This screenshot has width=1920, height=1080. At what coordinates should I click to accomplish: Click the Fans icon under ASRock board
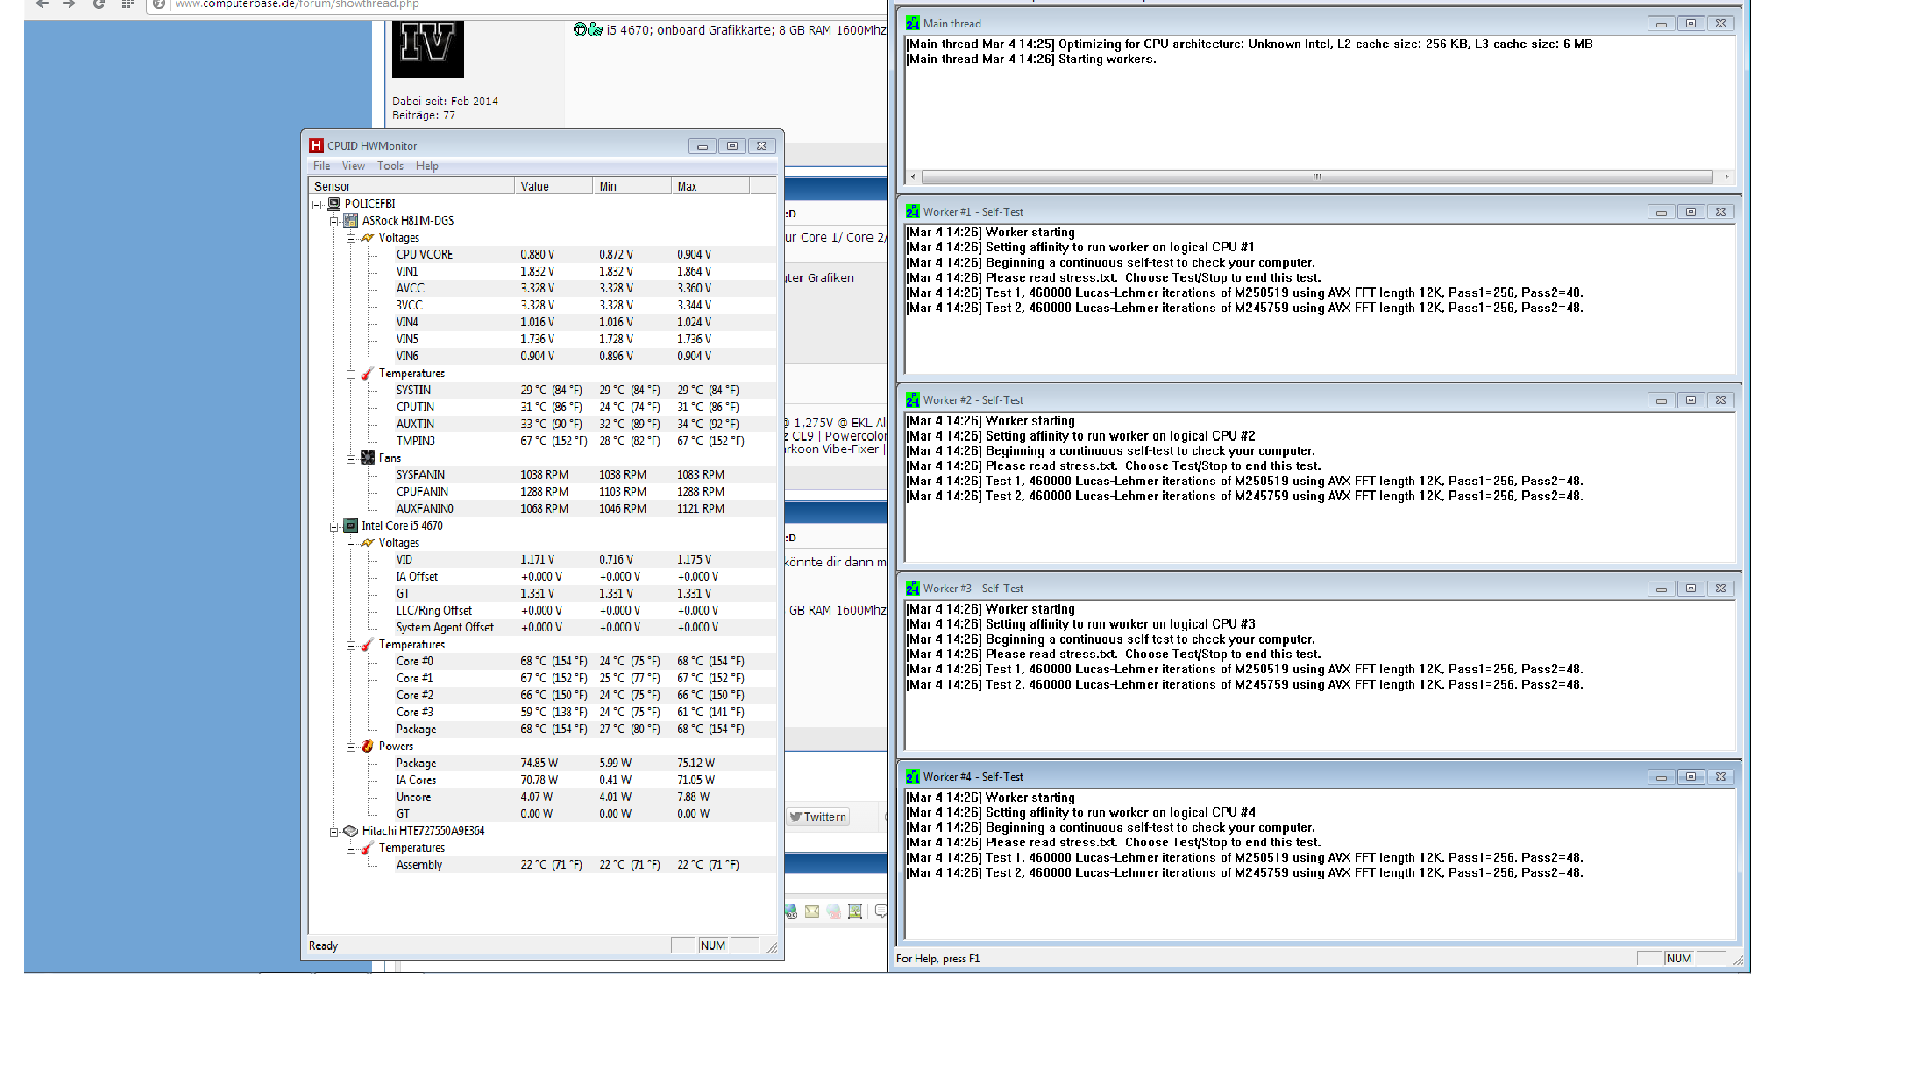(x=368, y=458)
